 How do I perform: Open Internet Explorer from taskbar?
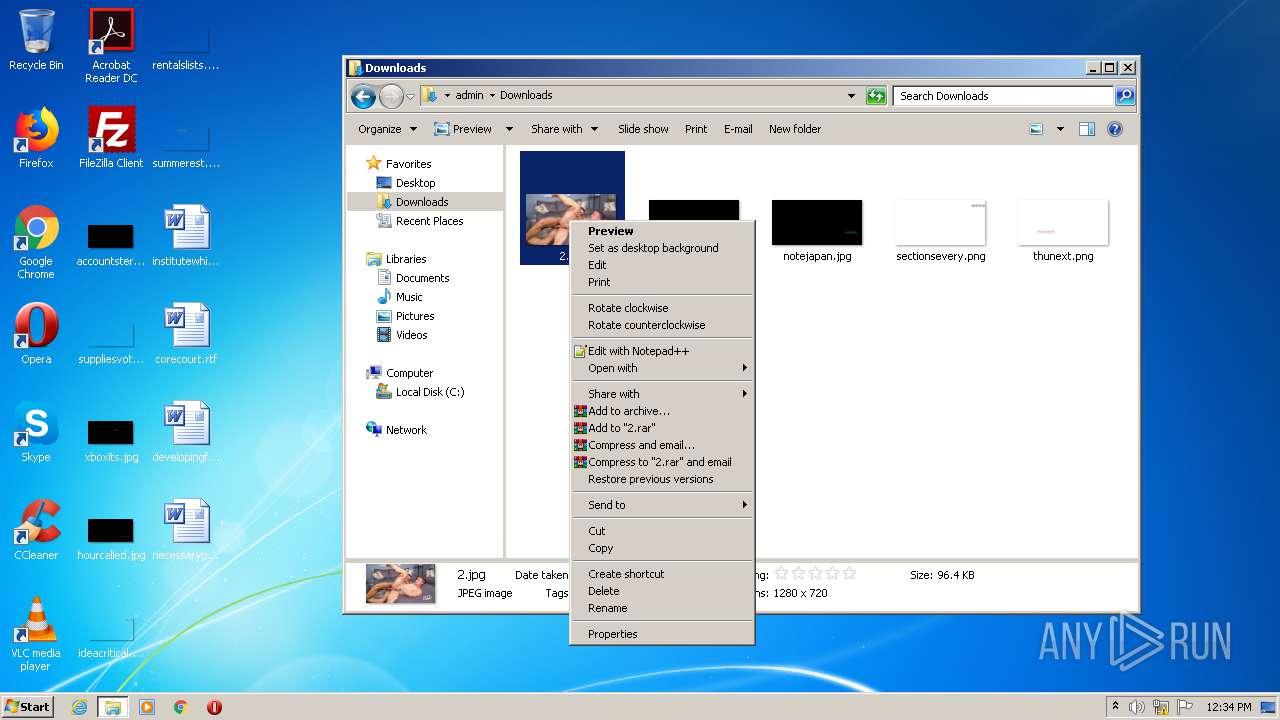79,707
